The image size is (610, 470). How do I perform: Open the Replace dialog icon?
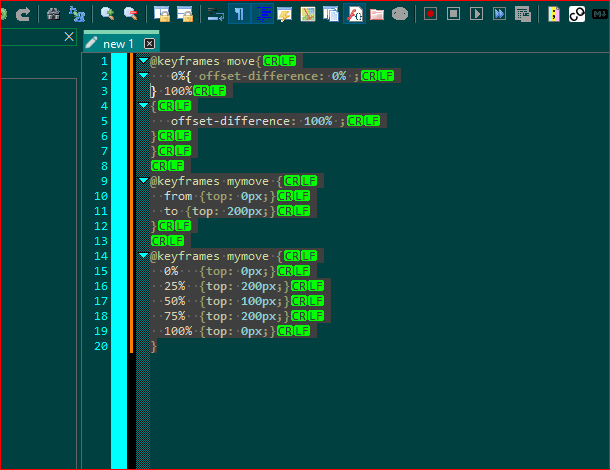[77, 14]
